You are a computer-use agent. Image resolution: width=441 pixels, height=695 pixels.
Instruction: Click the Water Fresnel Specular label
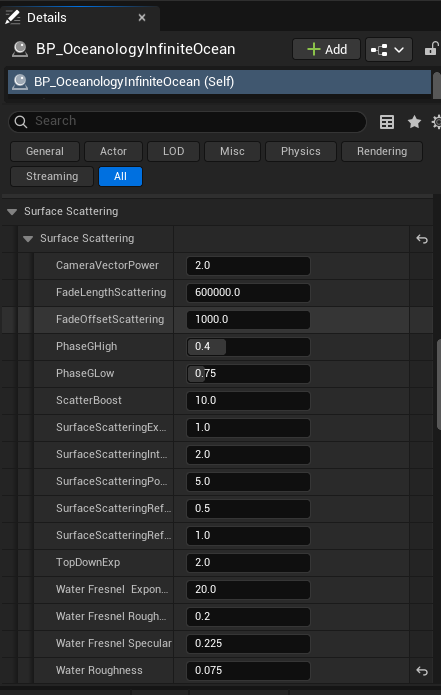click(x=113, y=644)
